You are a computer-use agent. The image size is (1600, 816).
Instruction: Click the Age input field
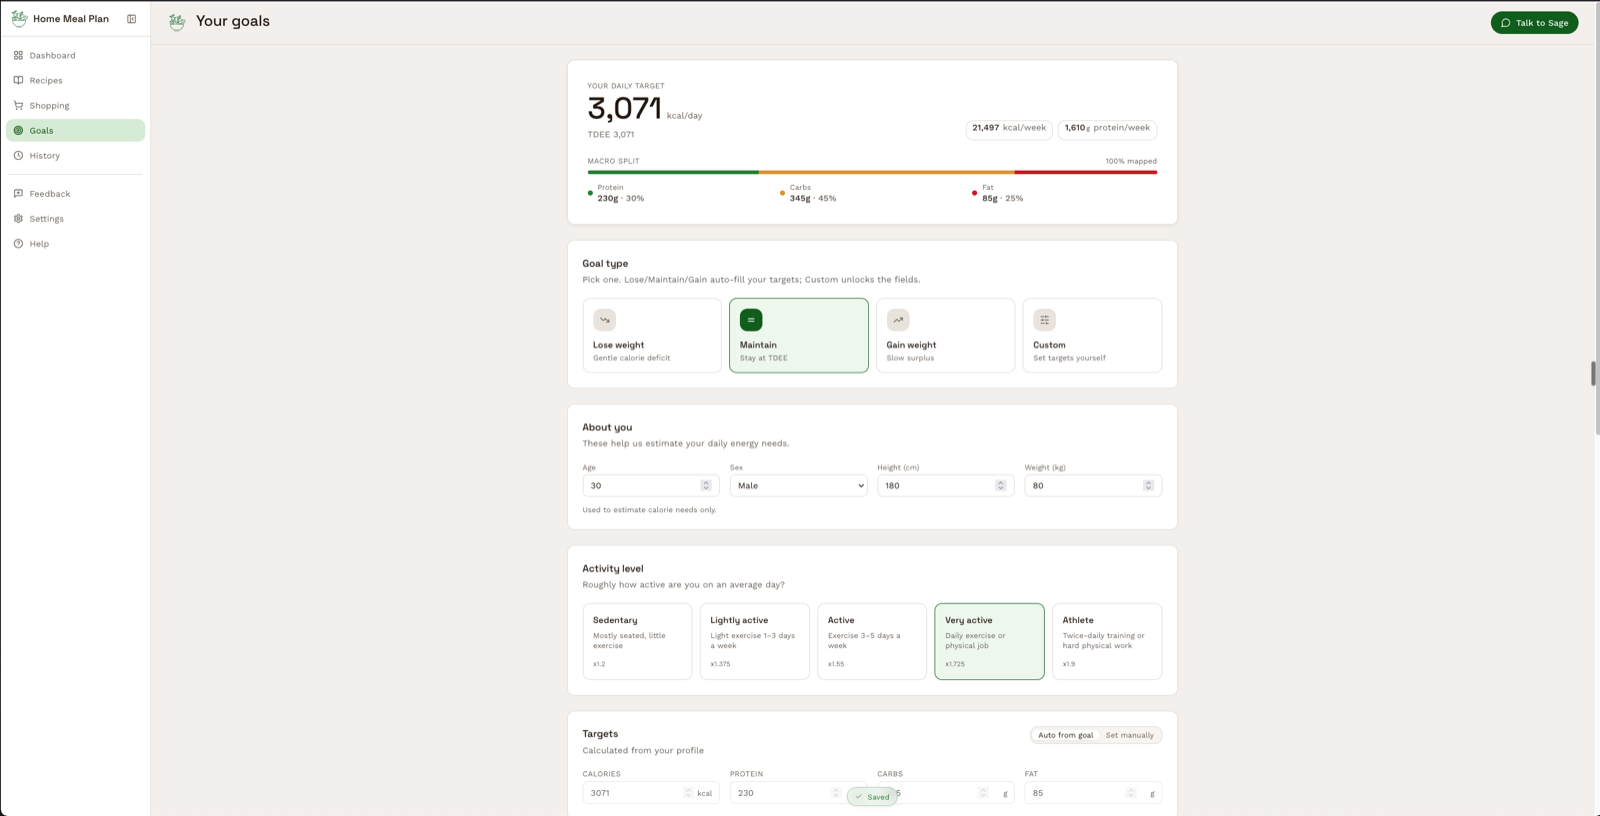tap(651, 485)
